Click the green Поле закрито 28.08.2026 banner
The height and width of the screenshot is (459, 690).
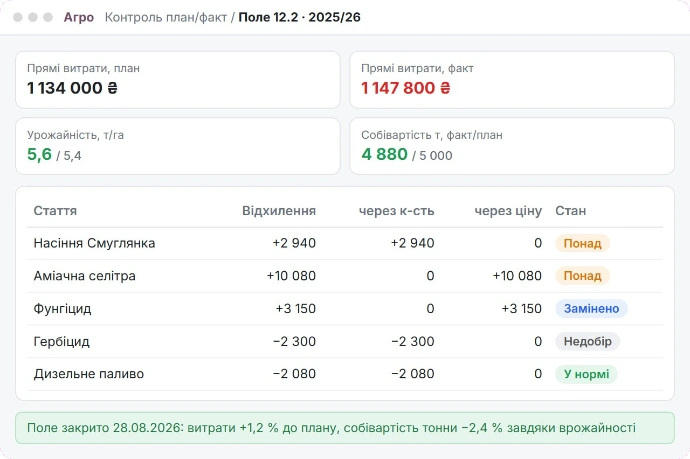click(345, 428)
